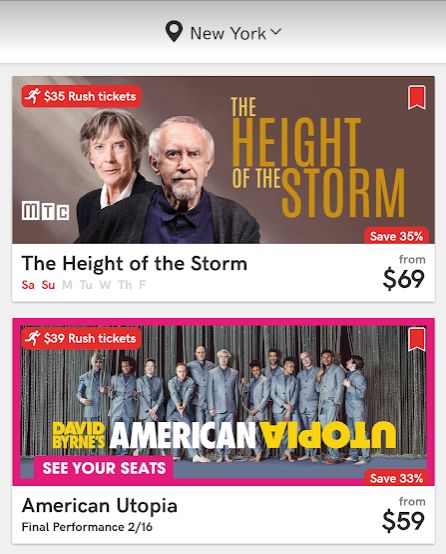Image resolution: width=446 pixels, height=554 pixels.
Task: Click the from $69 price
Action: point(404,272)
